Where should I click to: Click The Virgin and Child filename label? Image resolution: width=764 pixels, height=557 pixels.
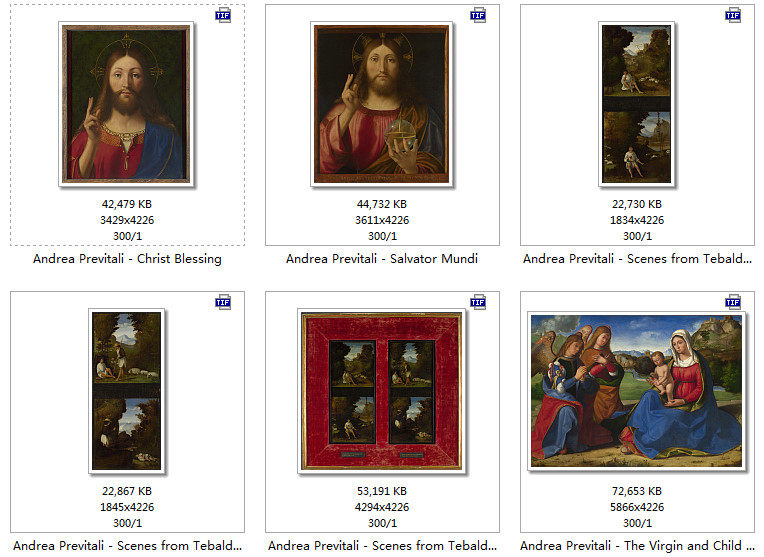(637, 546)
